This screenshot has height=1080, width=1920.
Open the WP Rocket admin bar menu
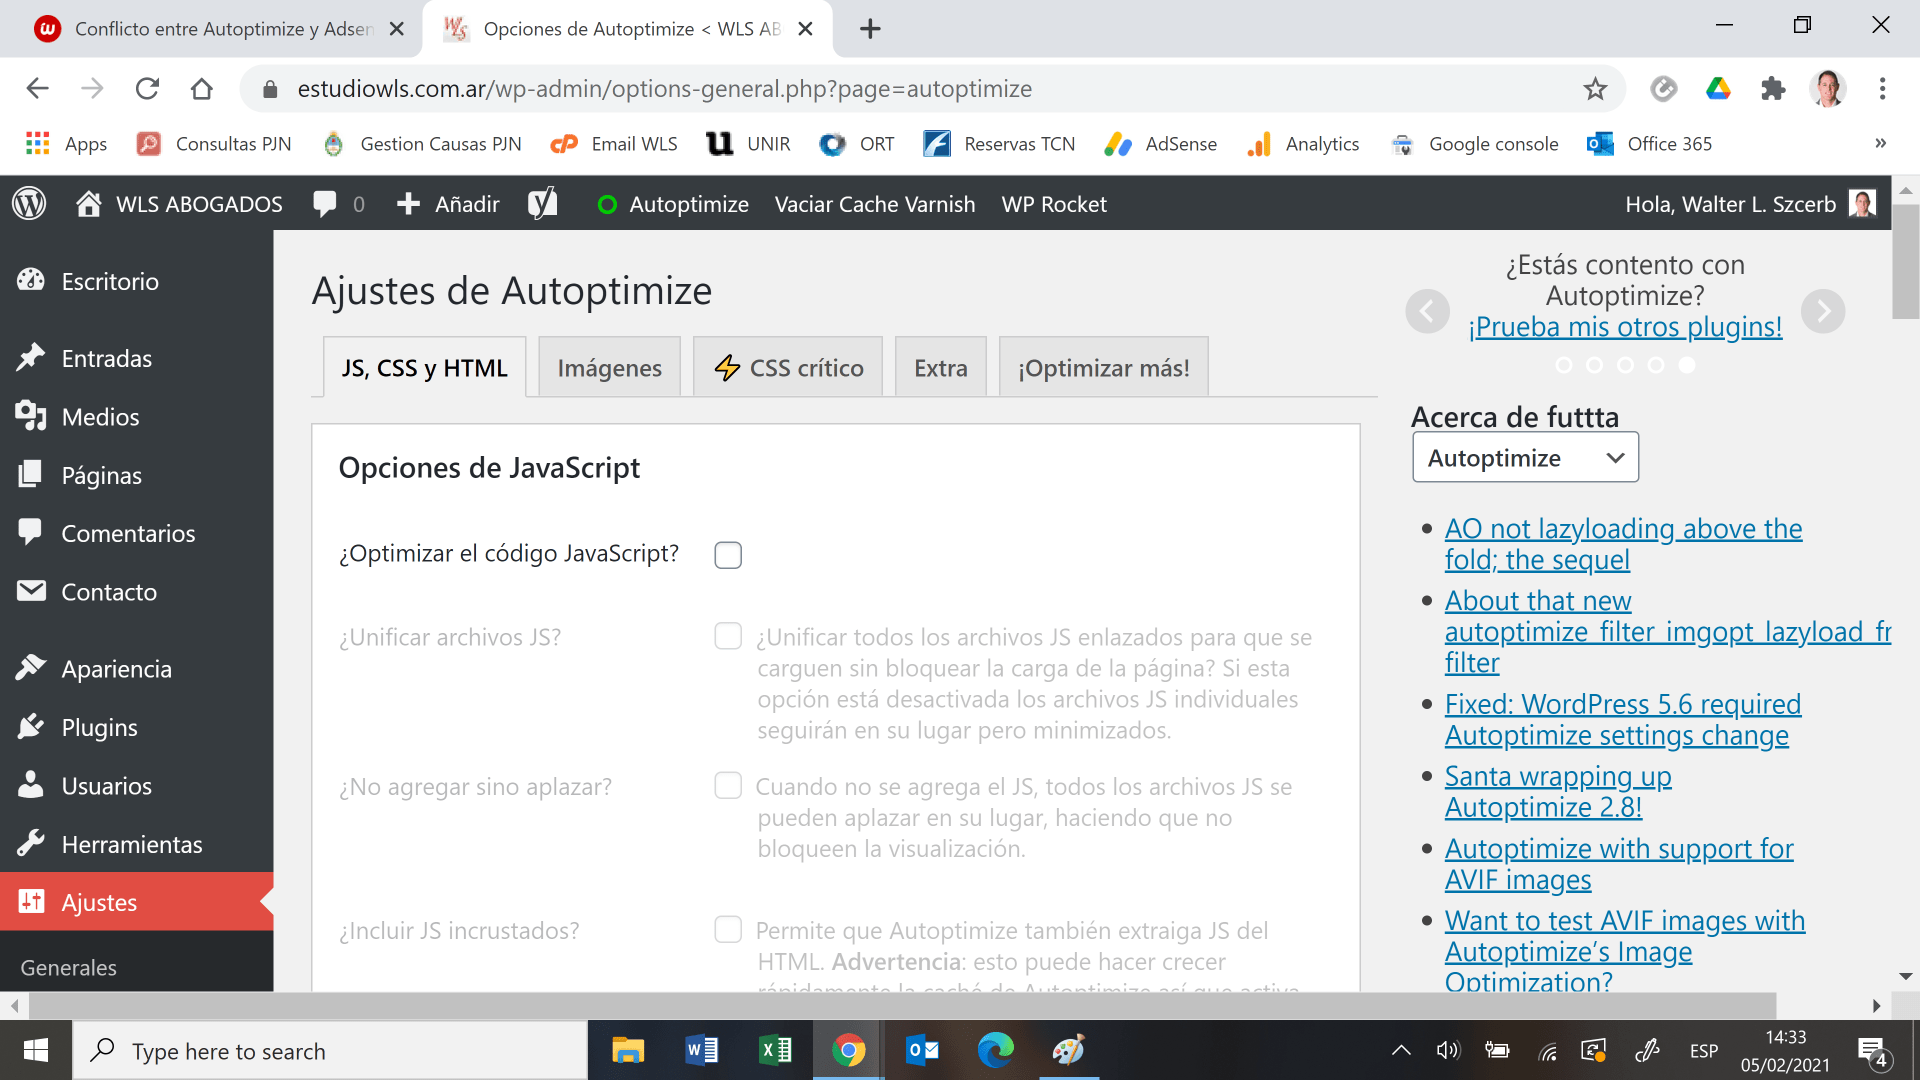(1054, 204)
